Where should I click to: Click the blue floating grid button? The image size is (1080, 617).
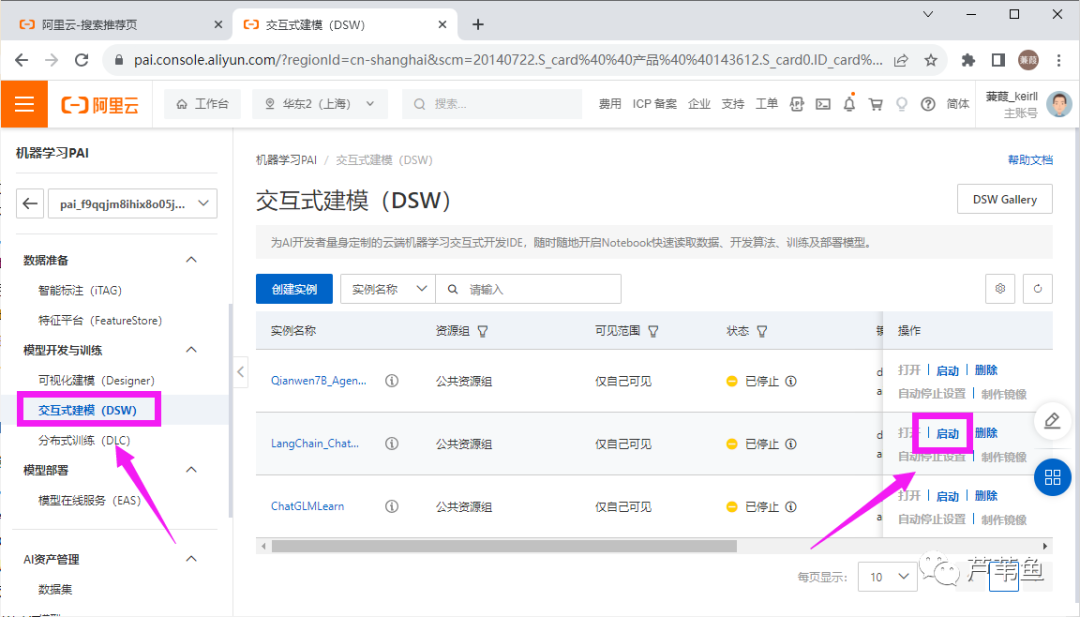pos(1052,477)
